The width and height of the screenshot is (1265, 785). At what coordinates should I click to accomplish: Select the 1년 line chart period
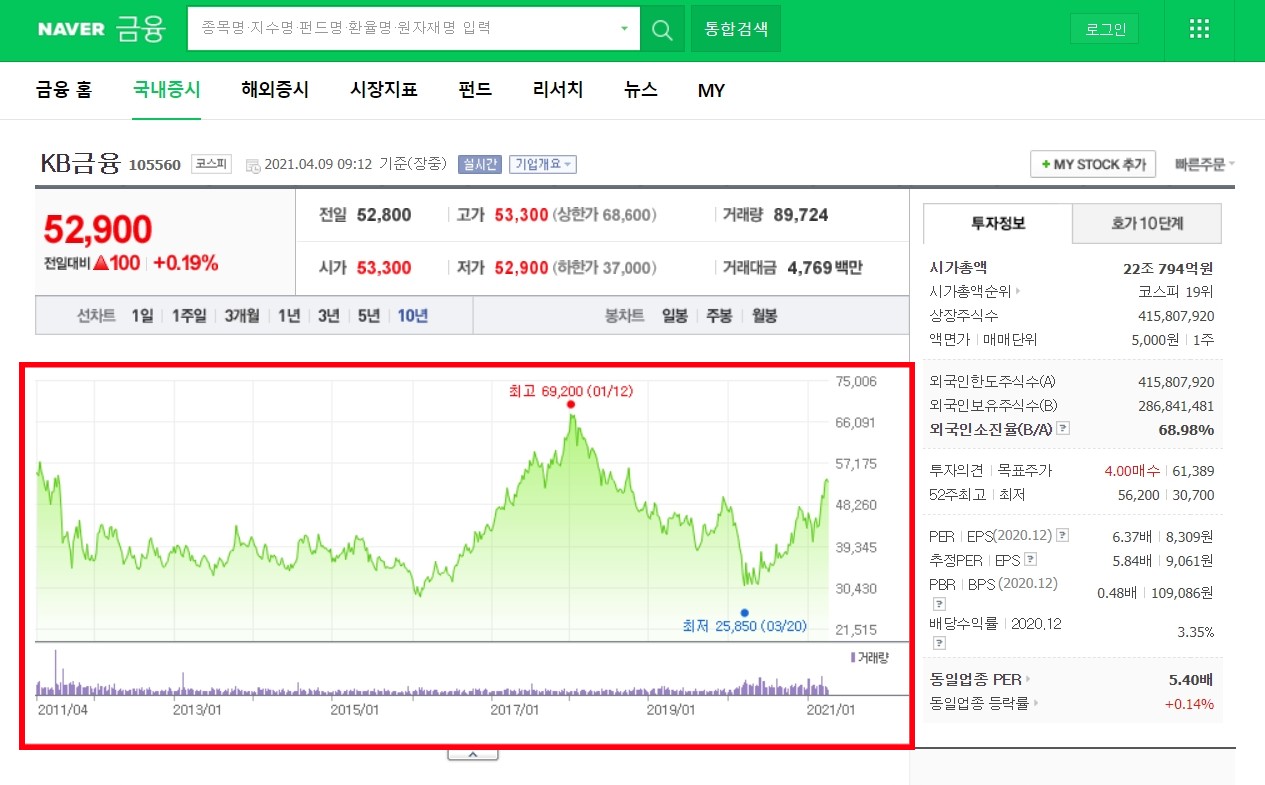point(289,316)
